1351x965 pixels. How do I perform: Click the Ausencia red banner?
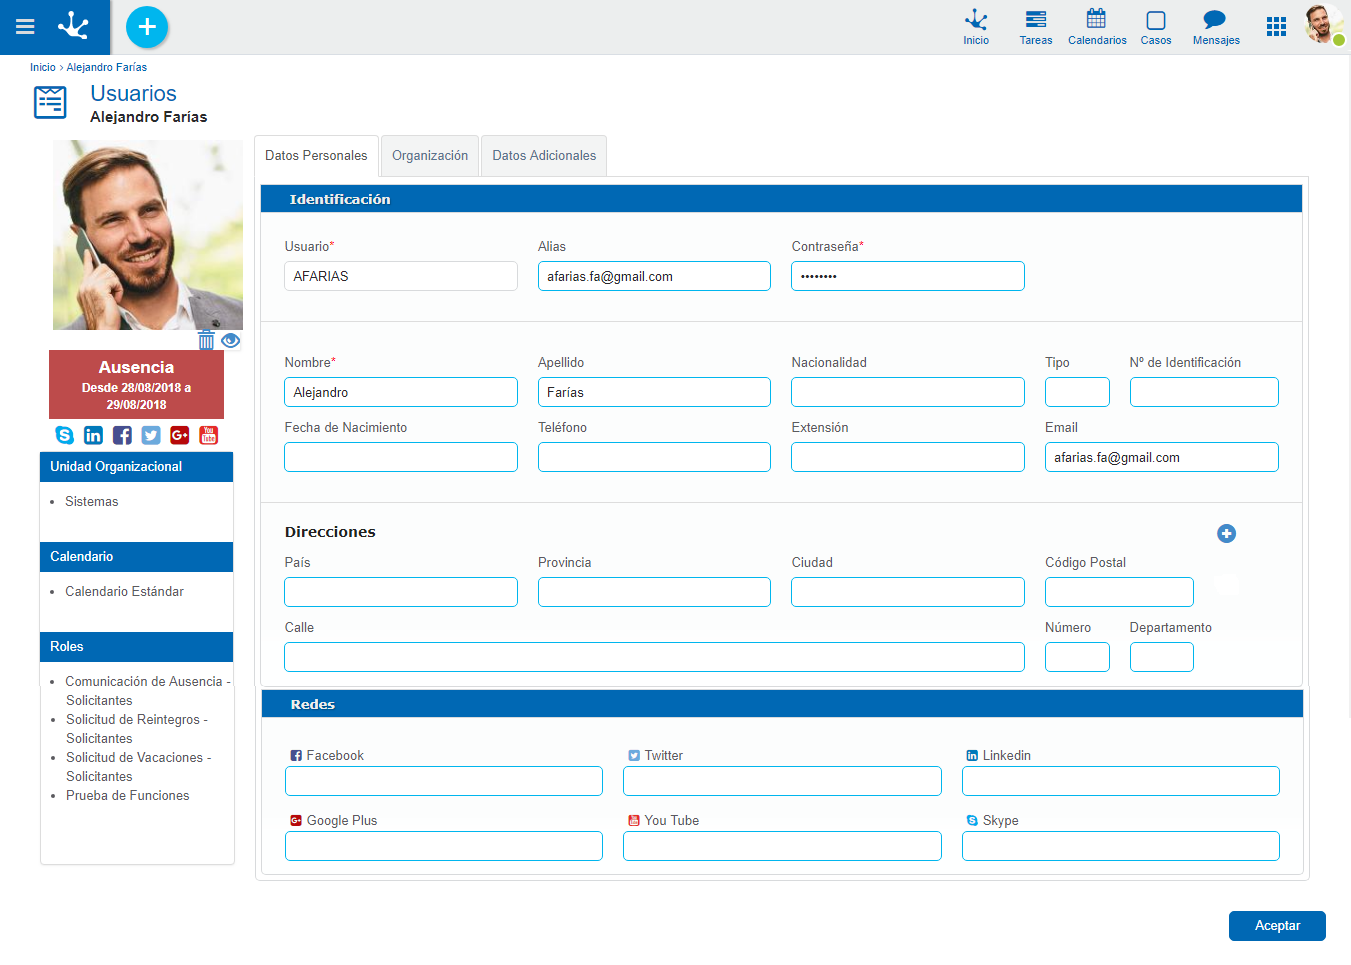tap(136, 384)
